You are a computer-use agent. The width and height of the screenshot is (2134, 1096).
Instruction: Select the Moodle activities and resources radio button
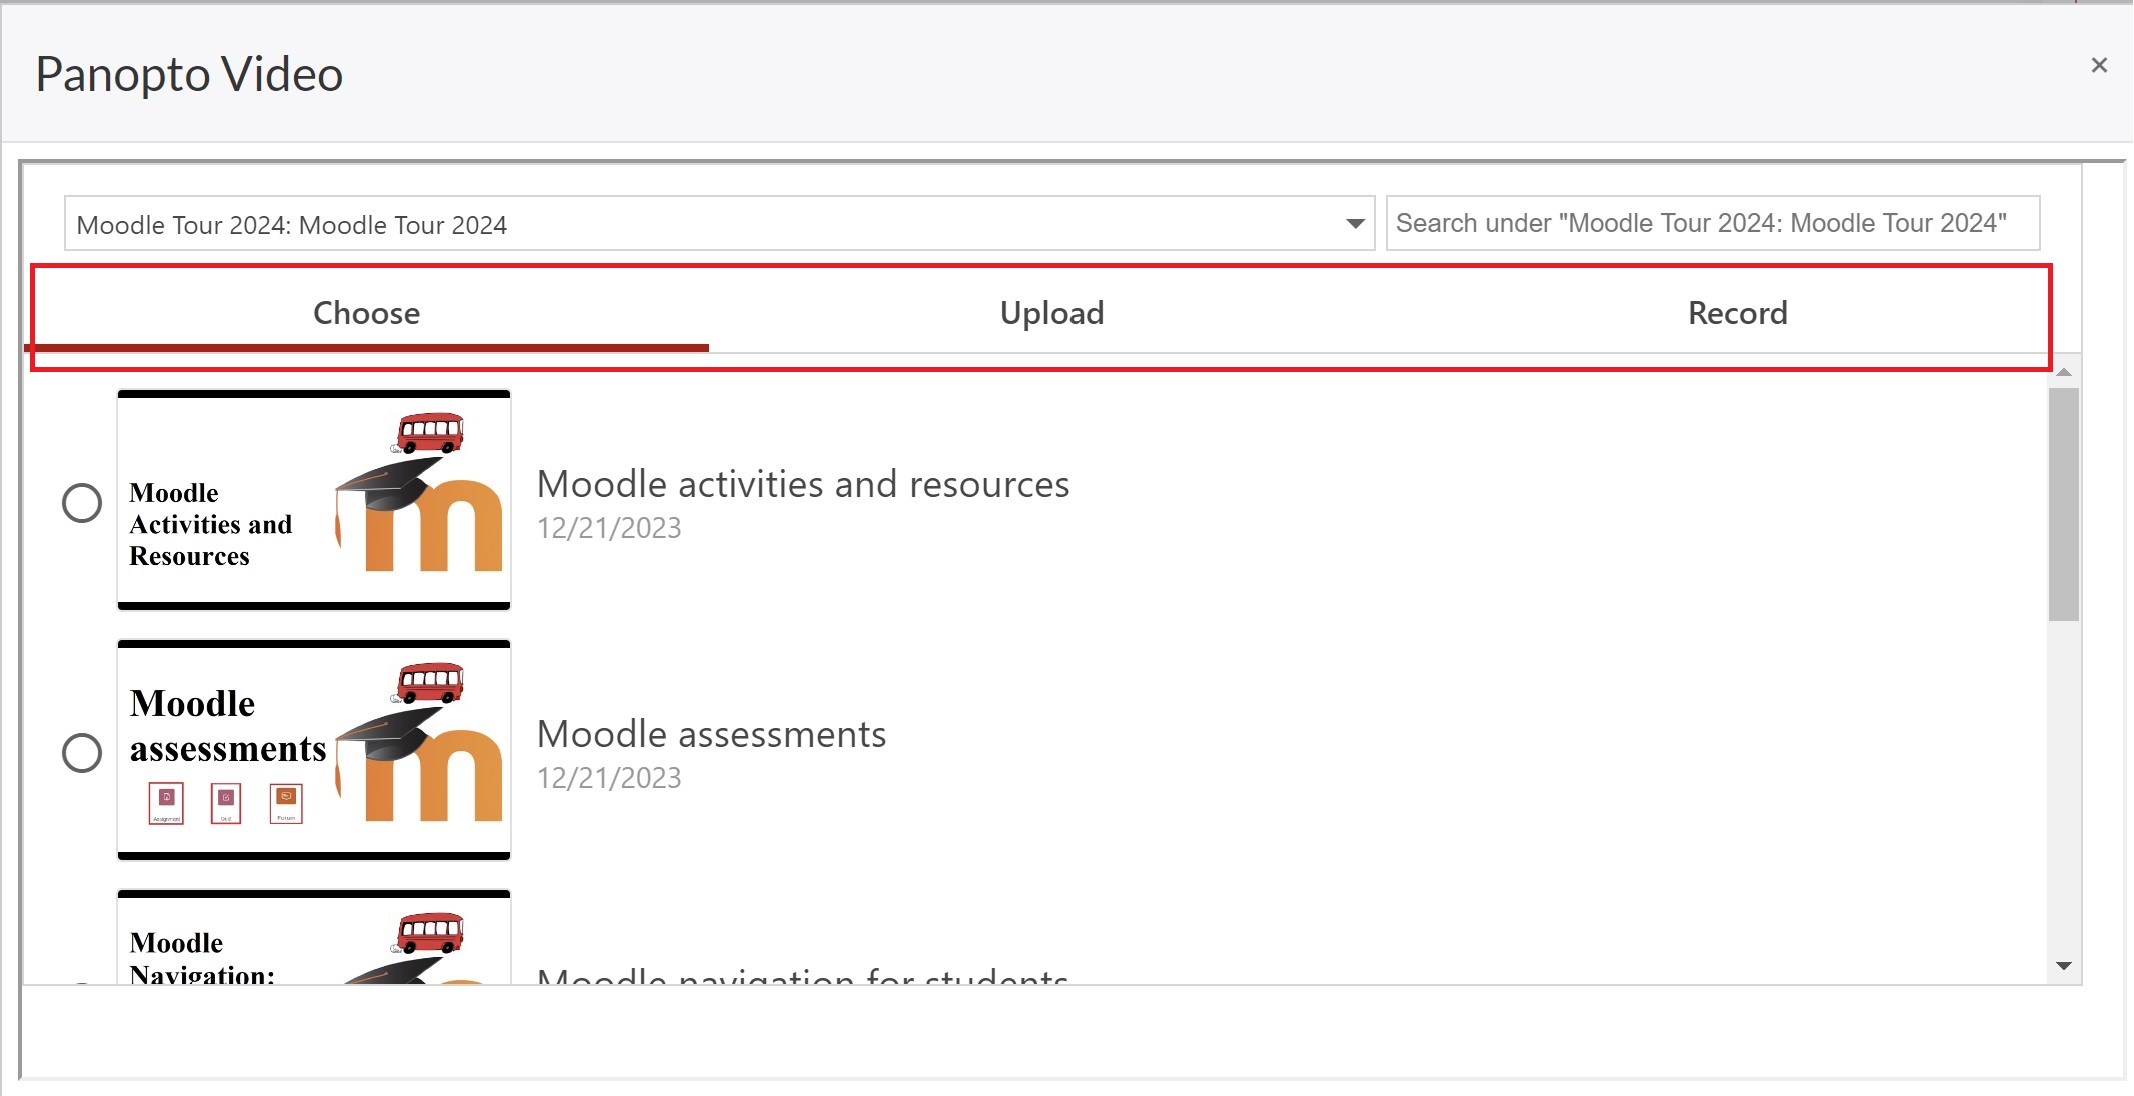click(x=82, y=502)
